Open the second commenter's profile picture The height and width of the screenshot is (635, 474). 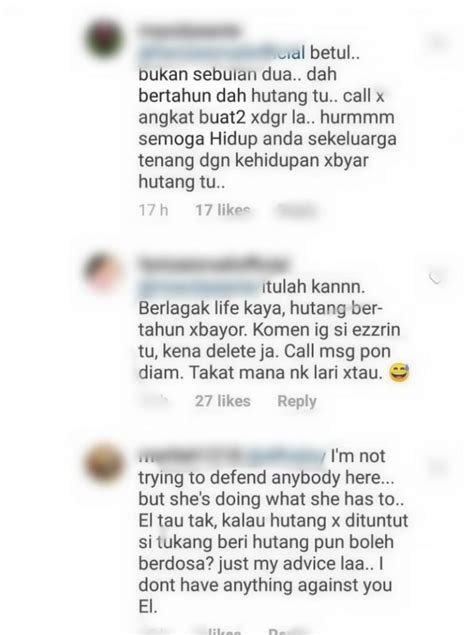pos(103,271)
